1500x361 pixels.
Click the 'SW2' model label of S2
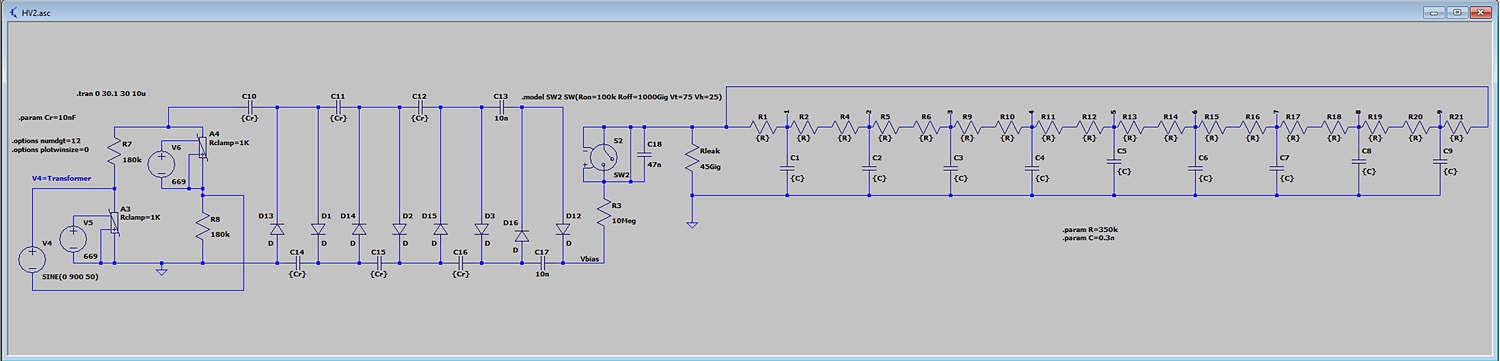(621, 174)
